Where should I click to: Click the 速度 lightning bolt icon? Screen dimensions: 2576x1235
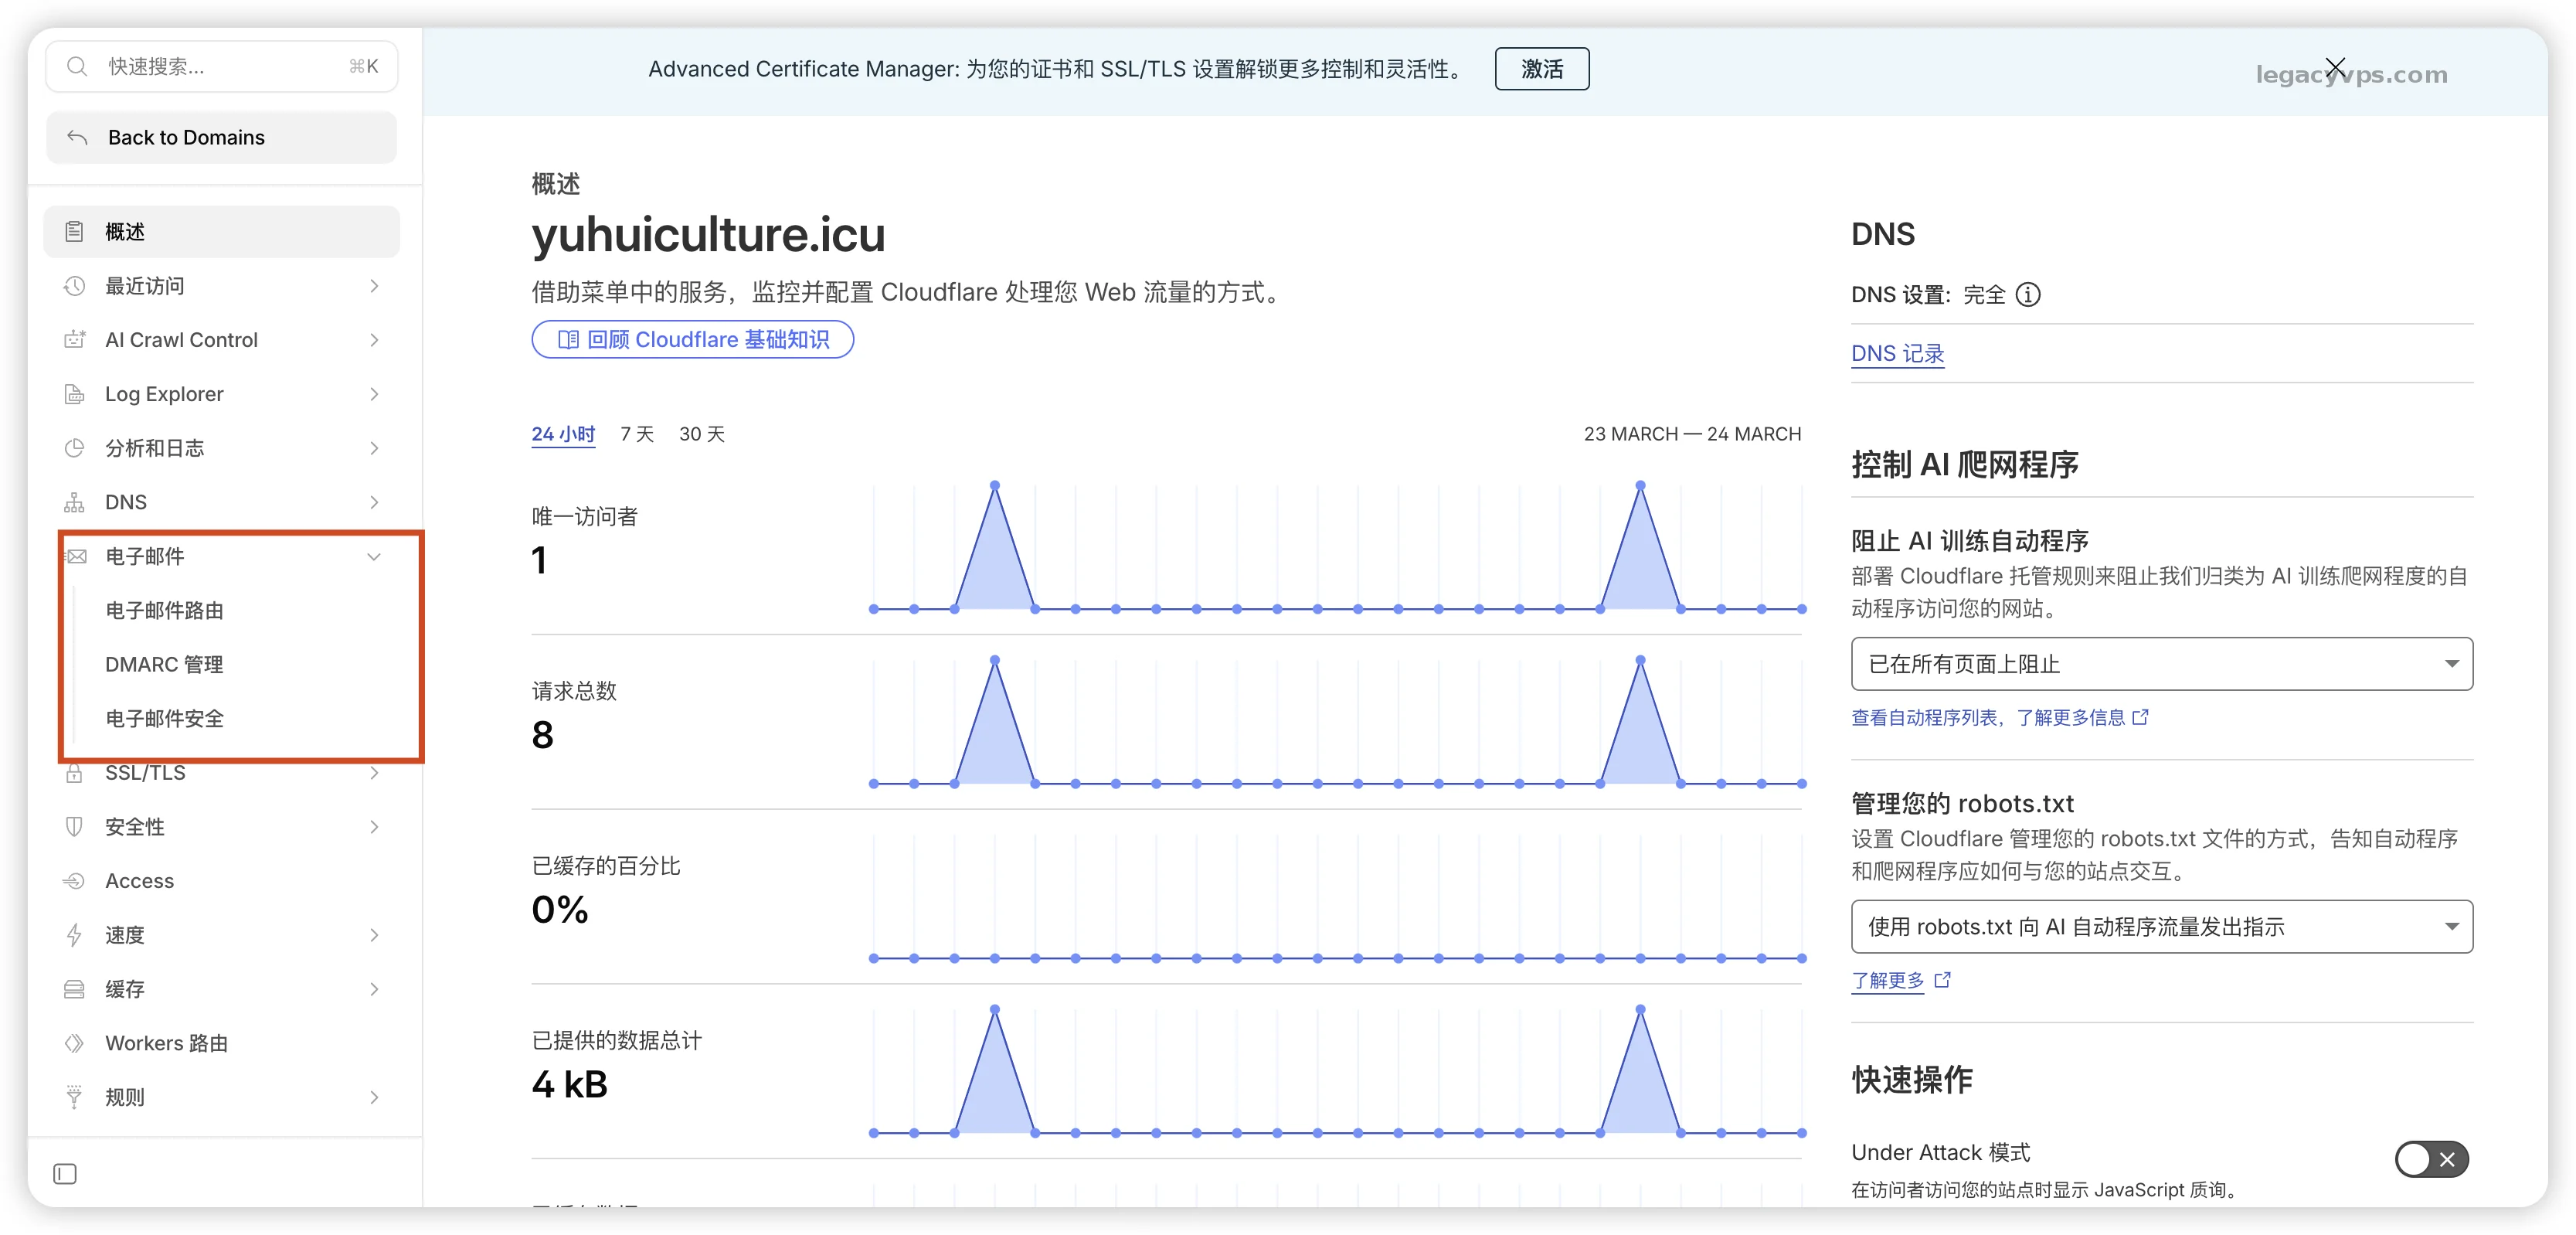click(x=74, y=935)
